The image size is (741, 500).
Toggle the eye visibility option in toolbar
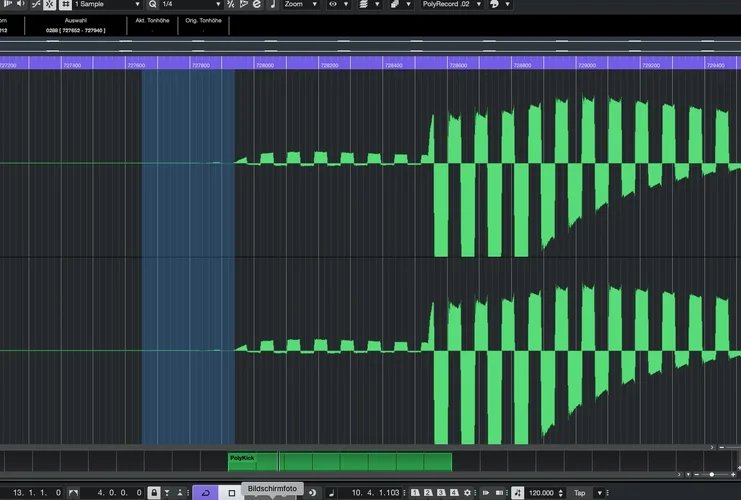tap(334, 5)
